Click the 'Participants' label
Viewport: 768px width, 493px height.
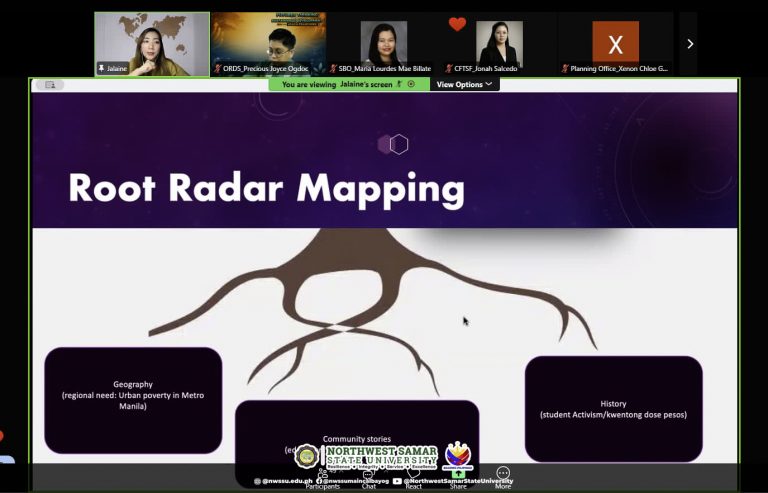pyautogui.click(x=322, y=486)
